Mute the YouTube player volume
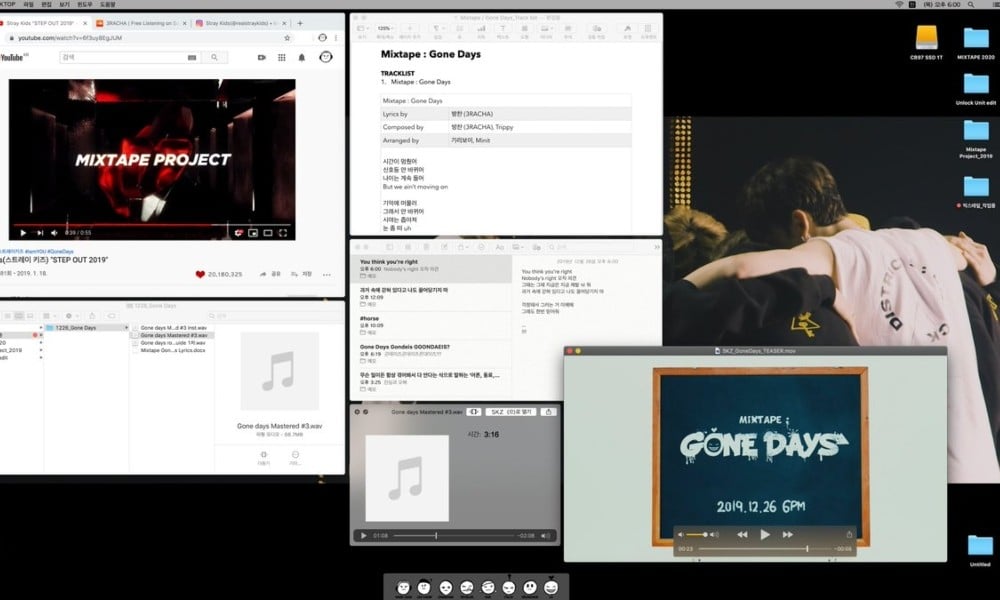The width and height of the screenshot is (1000, 600). tap(54, 233)
